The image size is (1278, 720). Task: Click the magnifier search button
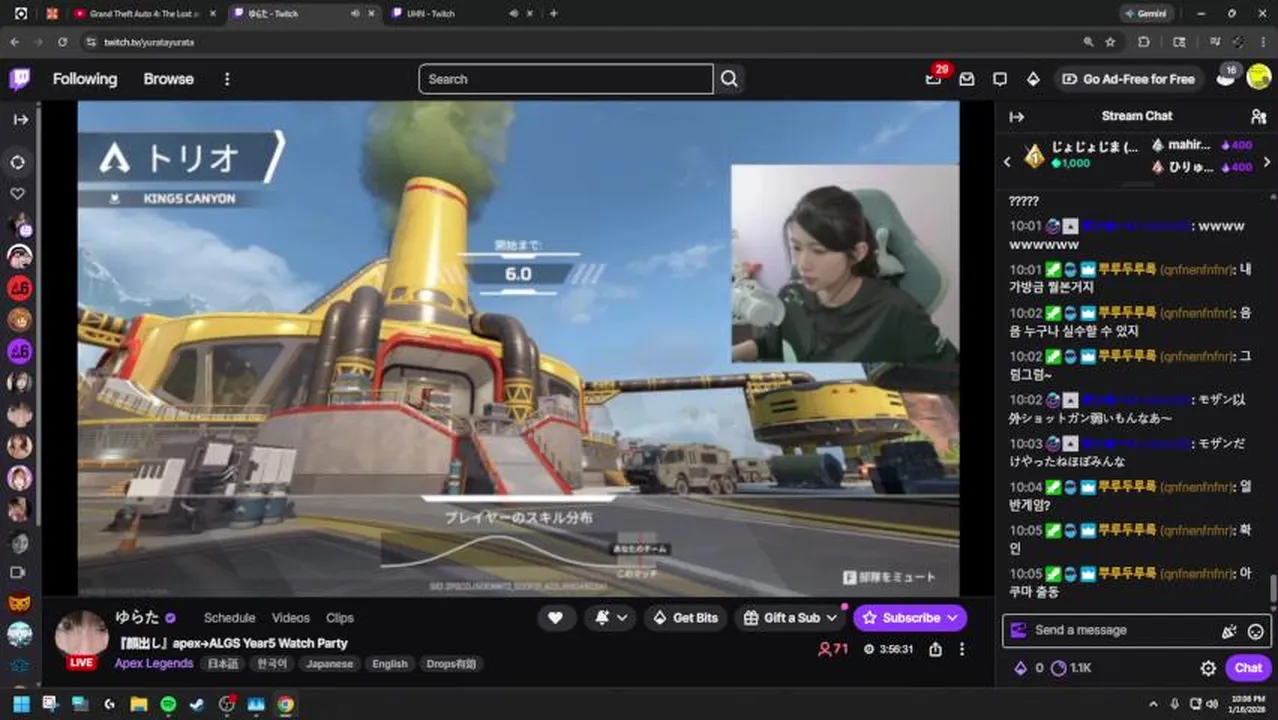[729, 79]
